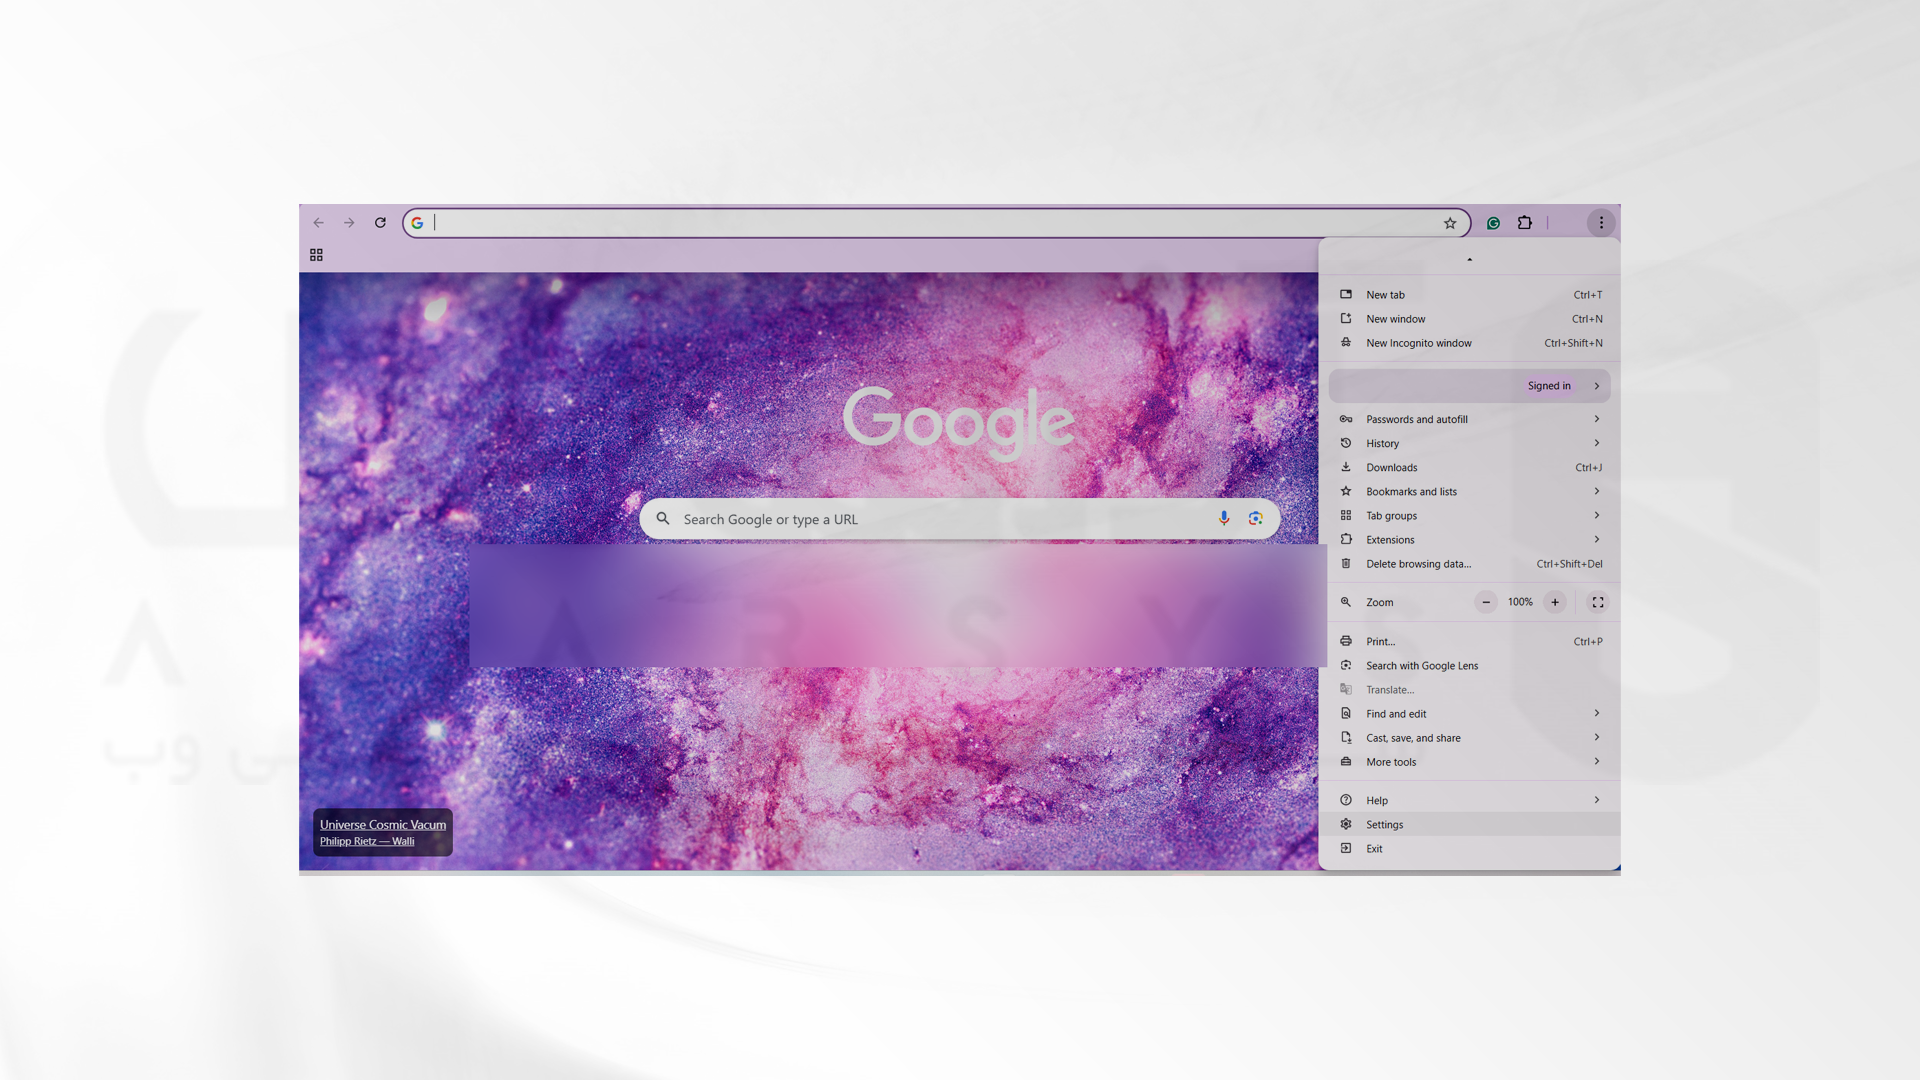Click the Exit option
This screenshot has width=1920, height=1080.
[x=1374, y=848]
